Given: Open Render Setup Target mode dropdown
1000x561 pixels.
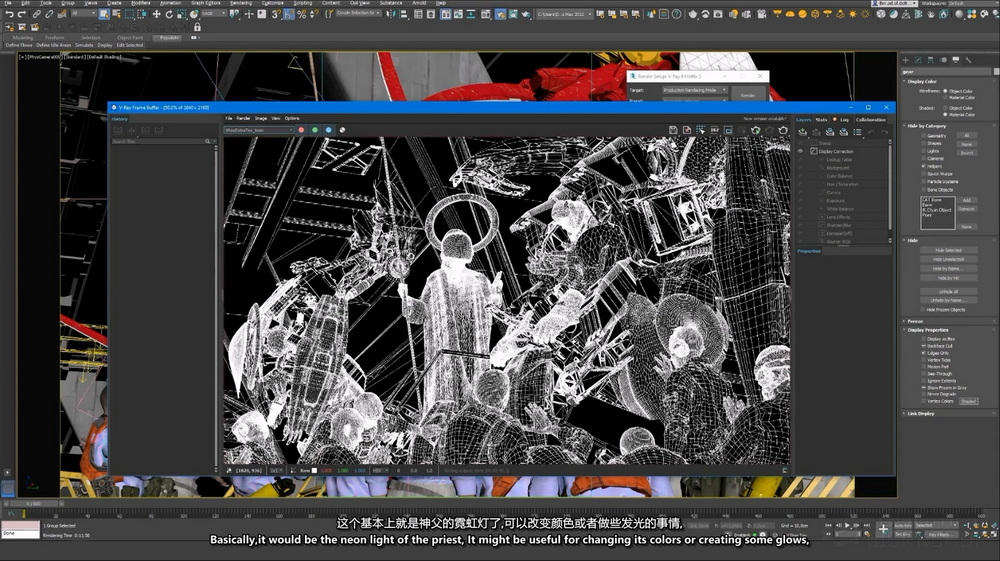Looking at the screenshot, I should [695, 90].
